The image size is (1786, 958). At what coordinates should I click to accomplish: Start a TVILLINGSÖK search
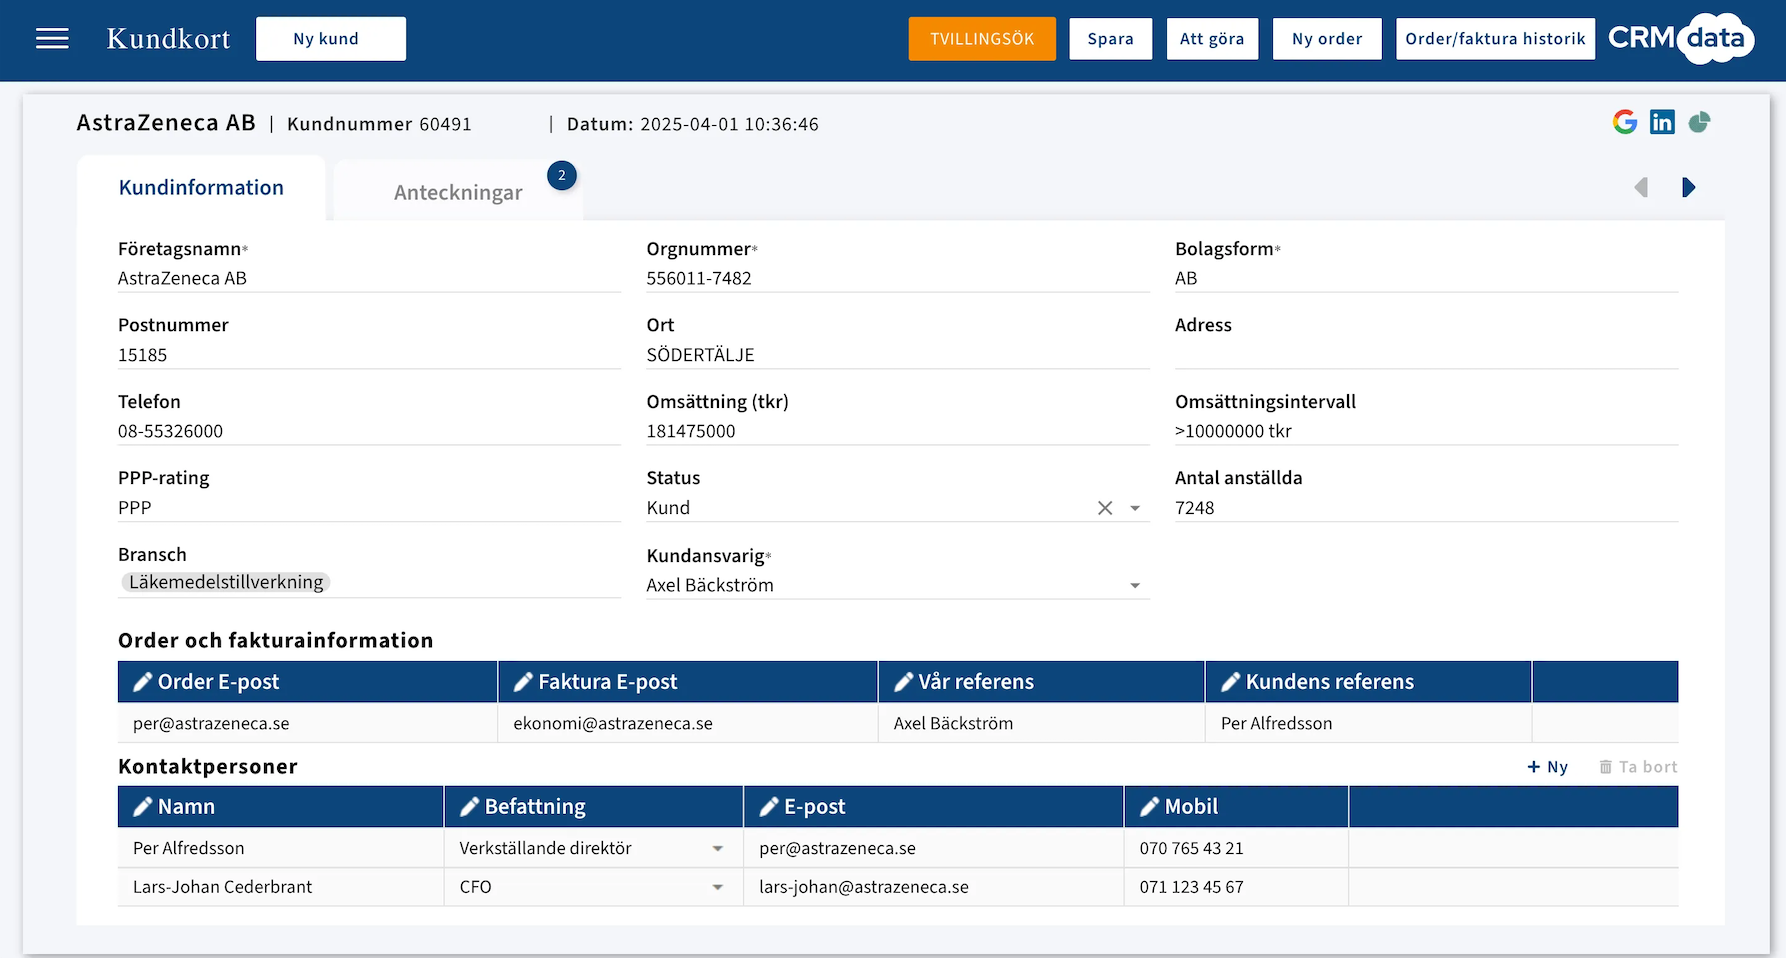click(x=982, y=39)
